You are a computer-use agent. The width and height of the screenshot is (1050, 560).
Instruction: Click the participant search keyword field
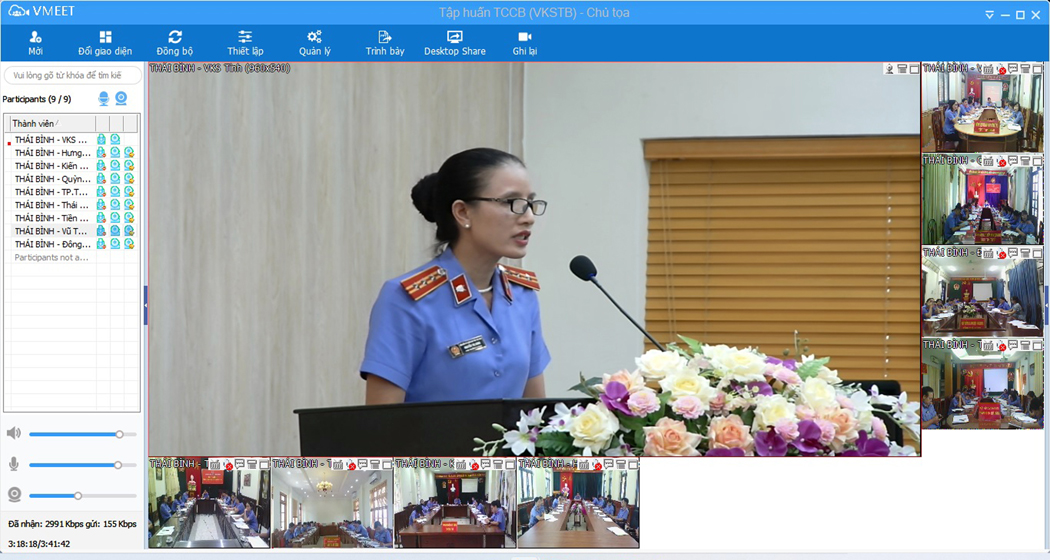pyautogui.click(x=72, y=75)
